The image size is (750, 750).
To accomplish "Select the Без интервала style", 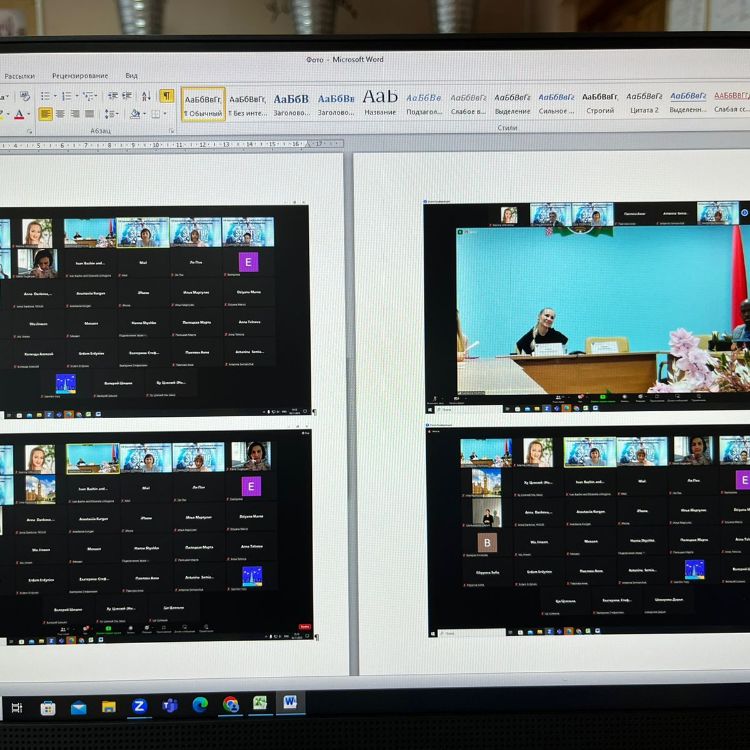I will click(x=247, y=105).
